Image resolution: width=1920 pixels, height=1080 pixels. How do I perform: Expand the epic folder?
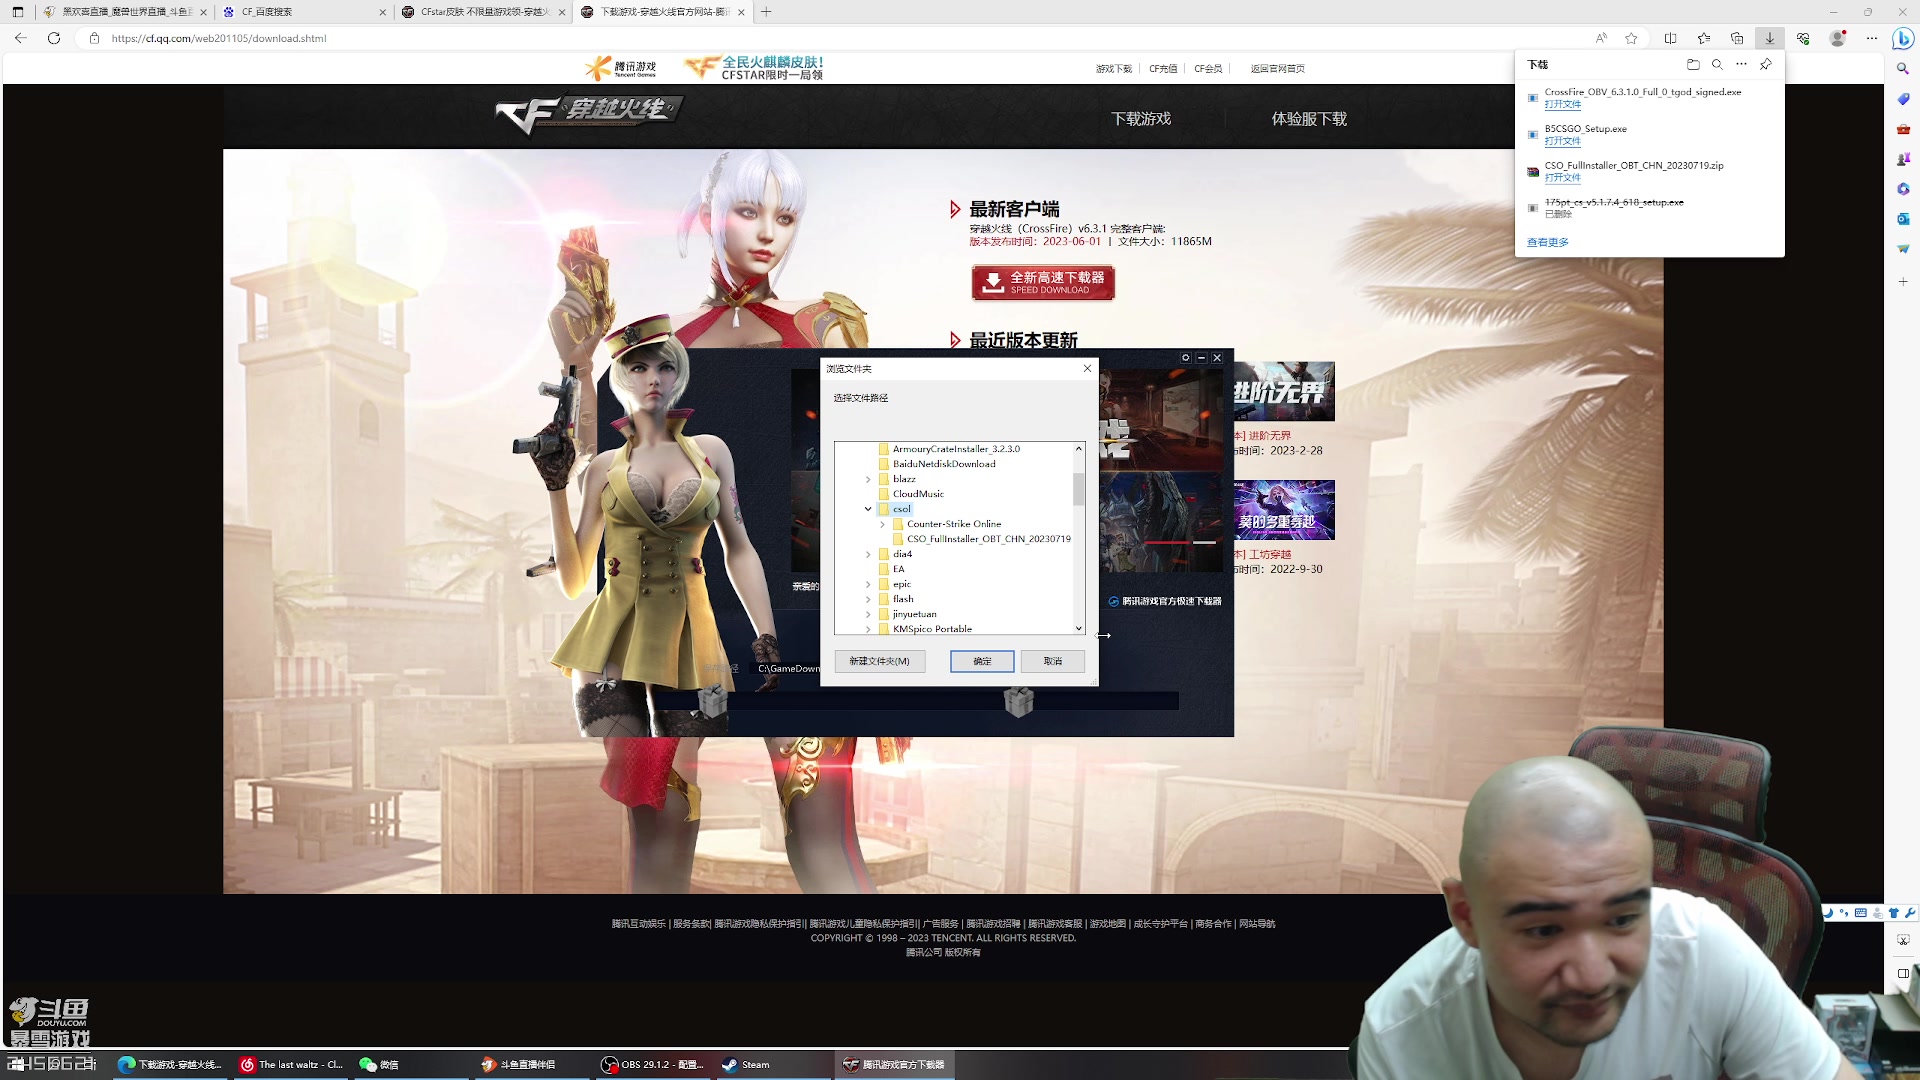point(868,584)
